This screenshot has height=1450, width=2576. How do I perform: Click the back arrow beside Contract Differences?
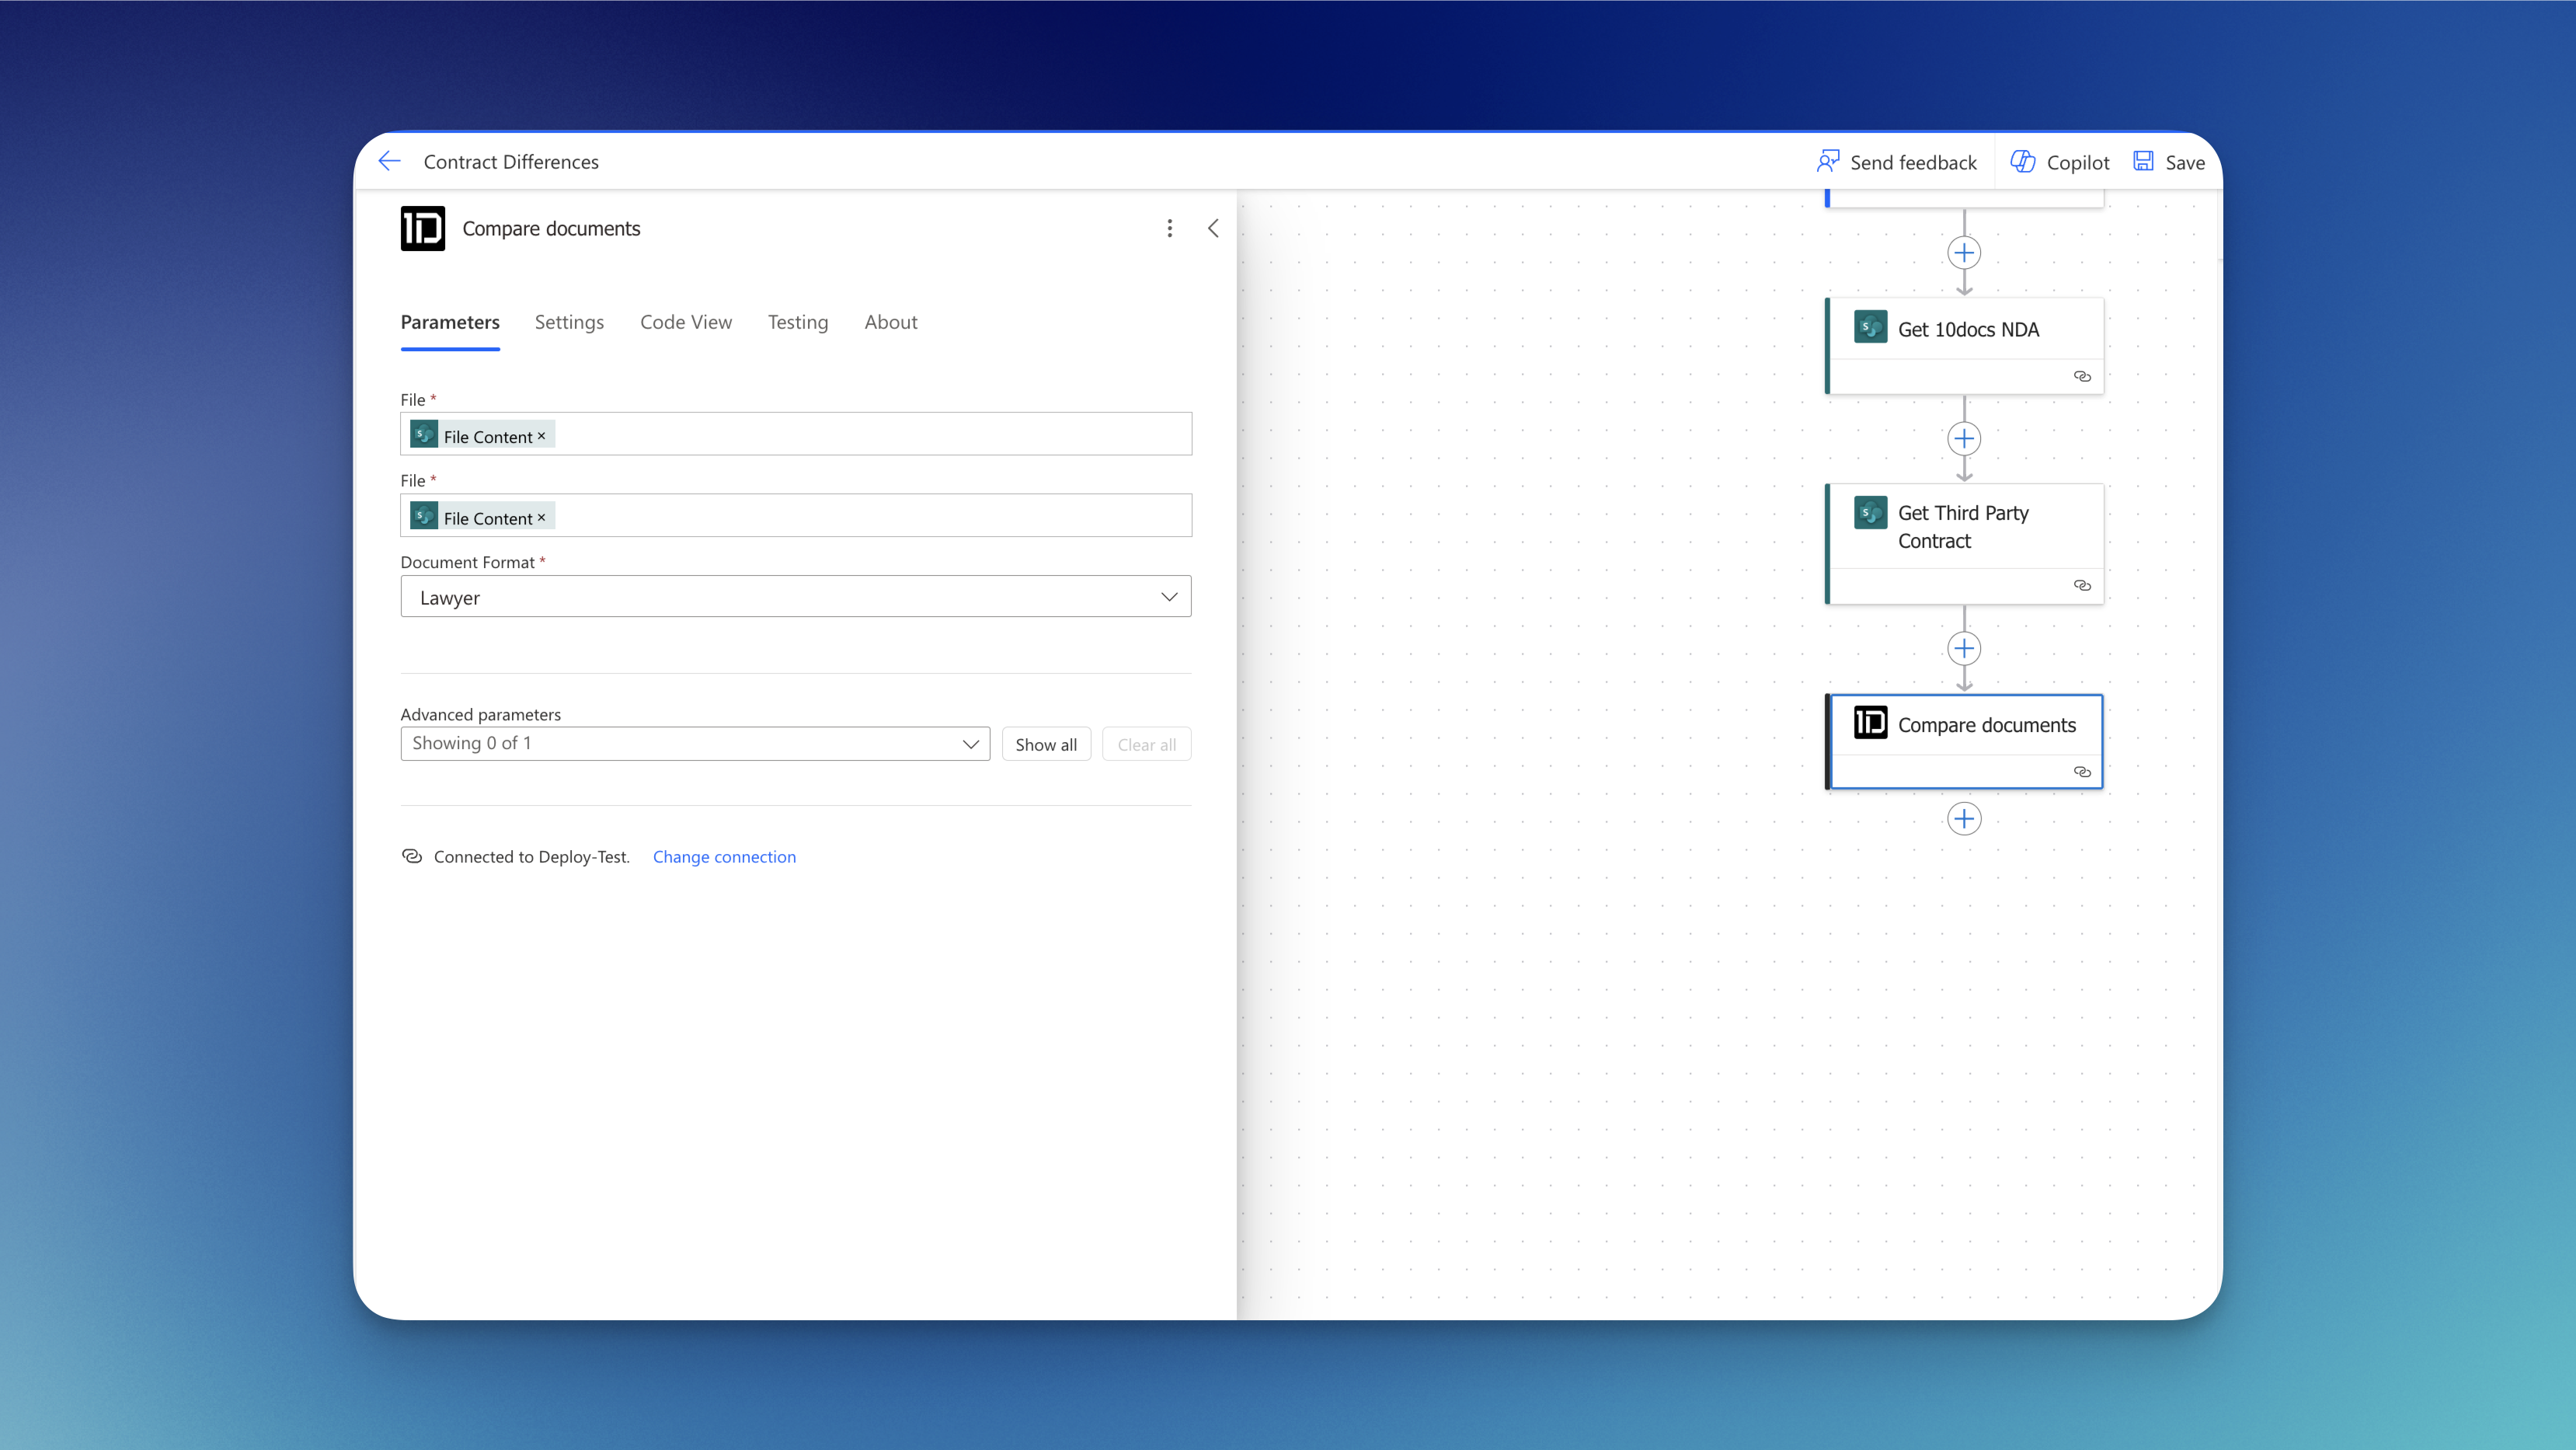coord(389,161)
